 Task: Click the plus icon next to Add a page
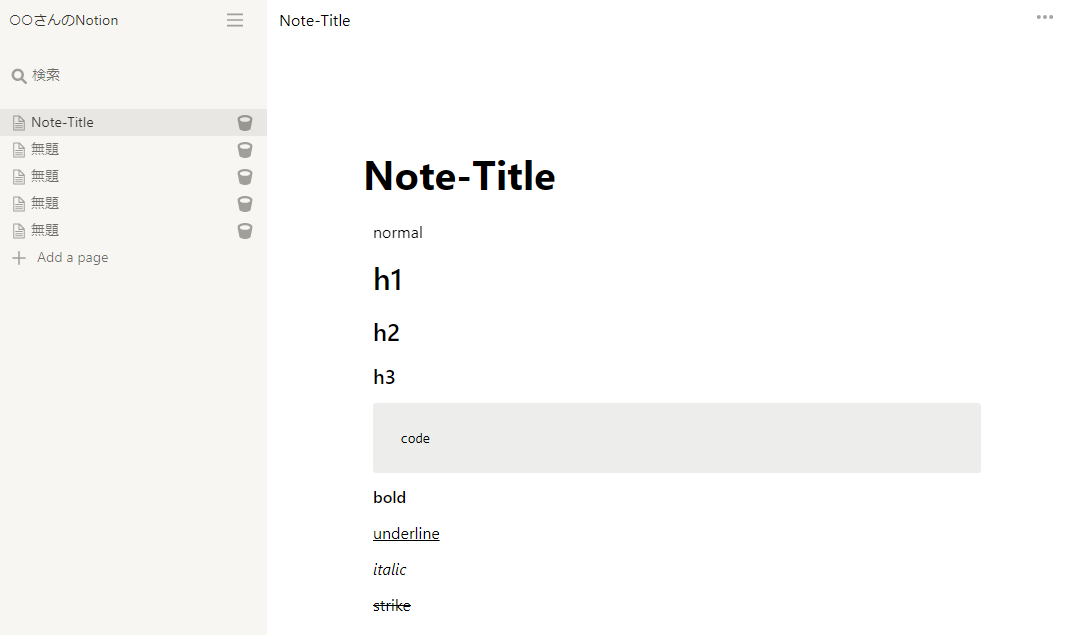coord(20,257)
